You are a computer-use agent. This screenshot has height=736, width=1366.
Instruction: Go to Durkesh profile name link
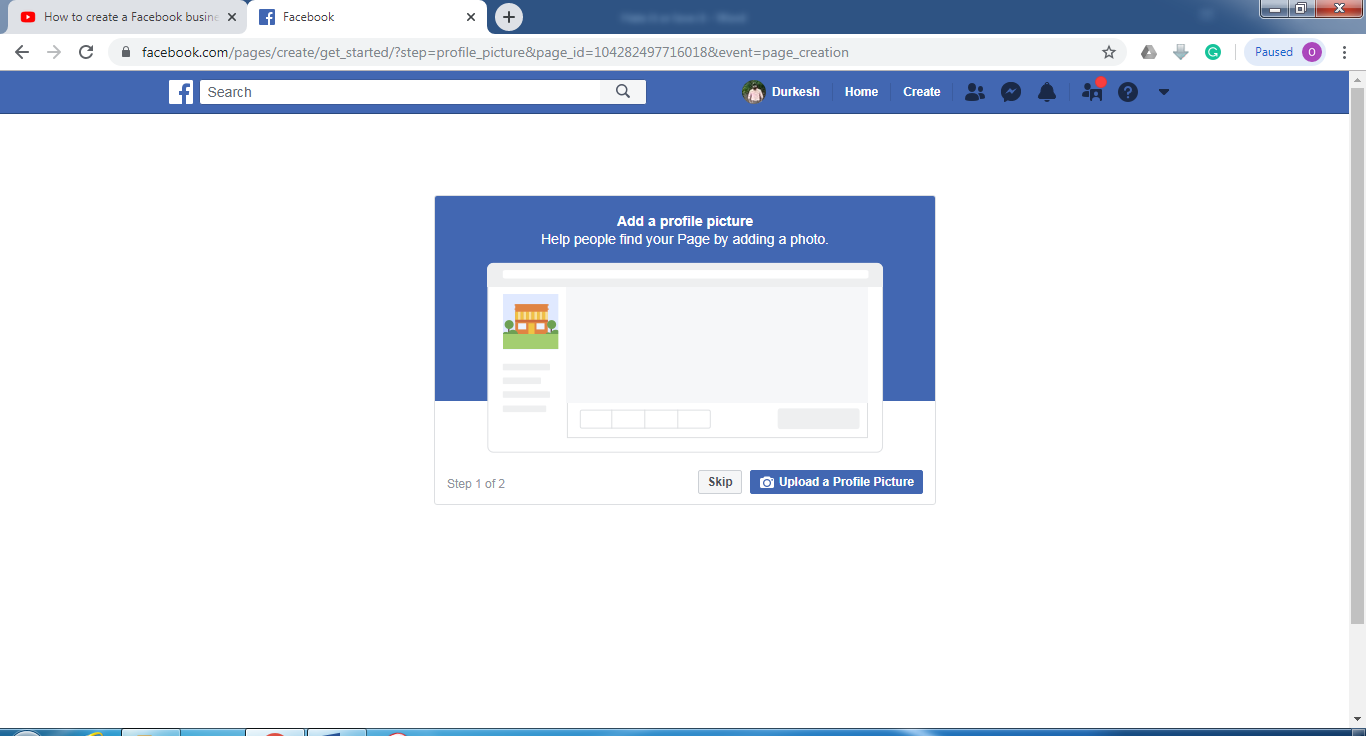point(796,92)
